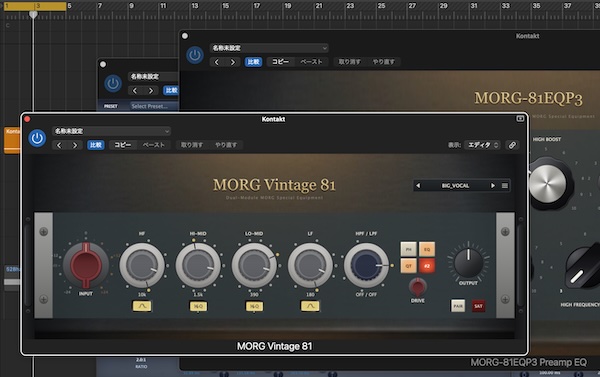The width and height of the screenshot is (600, 377).
Task: Toggle the LO-MID HiQ button
Action: click(x=254, y=306)
